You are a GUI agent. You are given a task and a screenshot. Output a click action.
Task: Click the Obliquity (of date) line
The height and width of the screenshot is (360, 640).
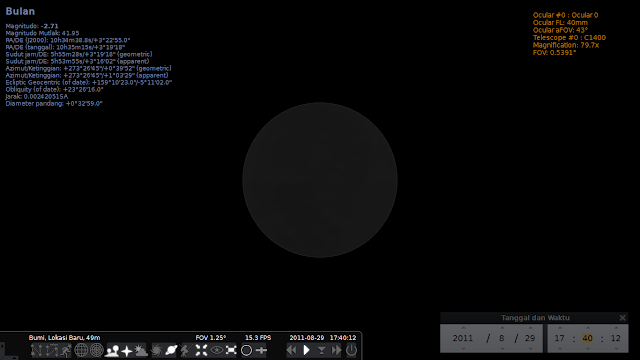54,89
